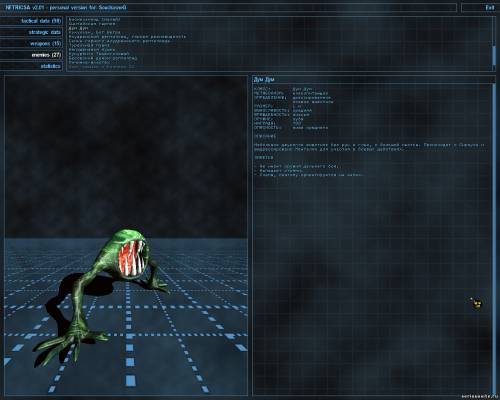Image resolution: width=500 pixels, height=400 pixels.
Task: Select the entry just above Дум Дум
Action: click(92, 24)
